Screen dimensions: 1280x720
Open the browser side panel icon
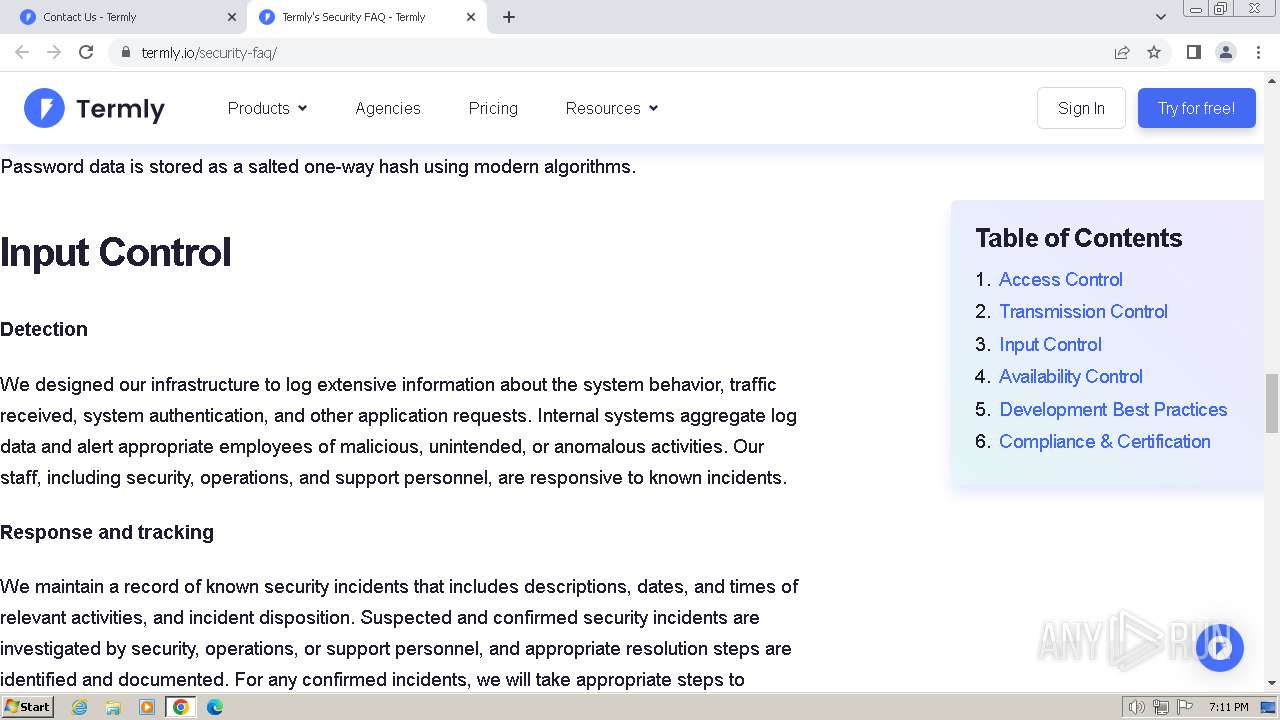pos(1193,52)
